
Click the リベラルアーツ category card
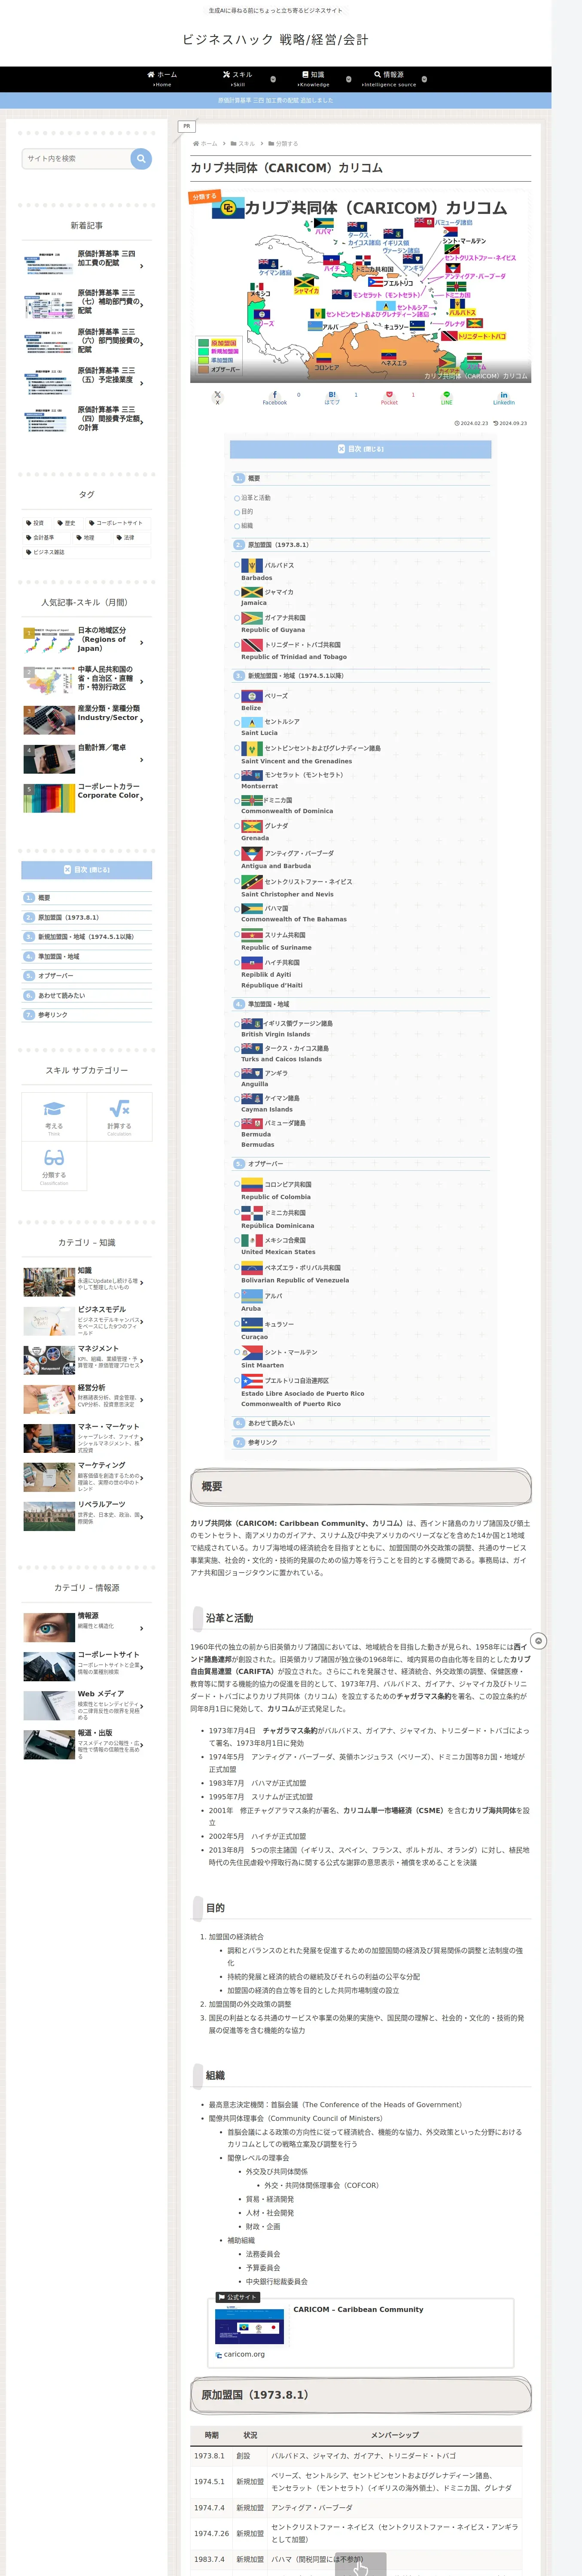[x=84, y=1515]
